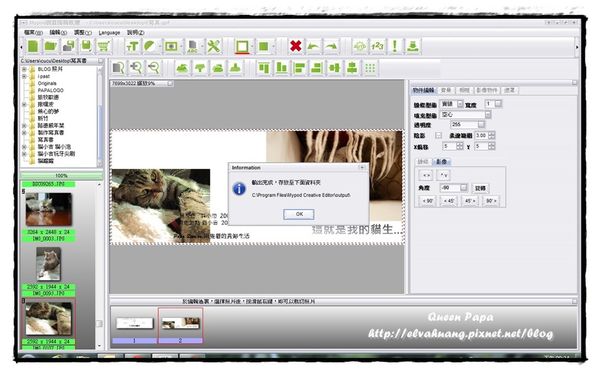Click the green exclamation mark icon
This screenshot has width=600, height=375.
[x=395, y=46]
